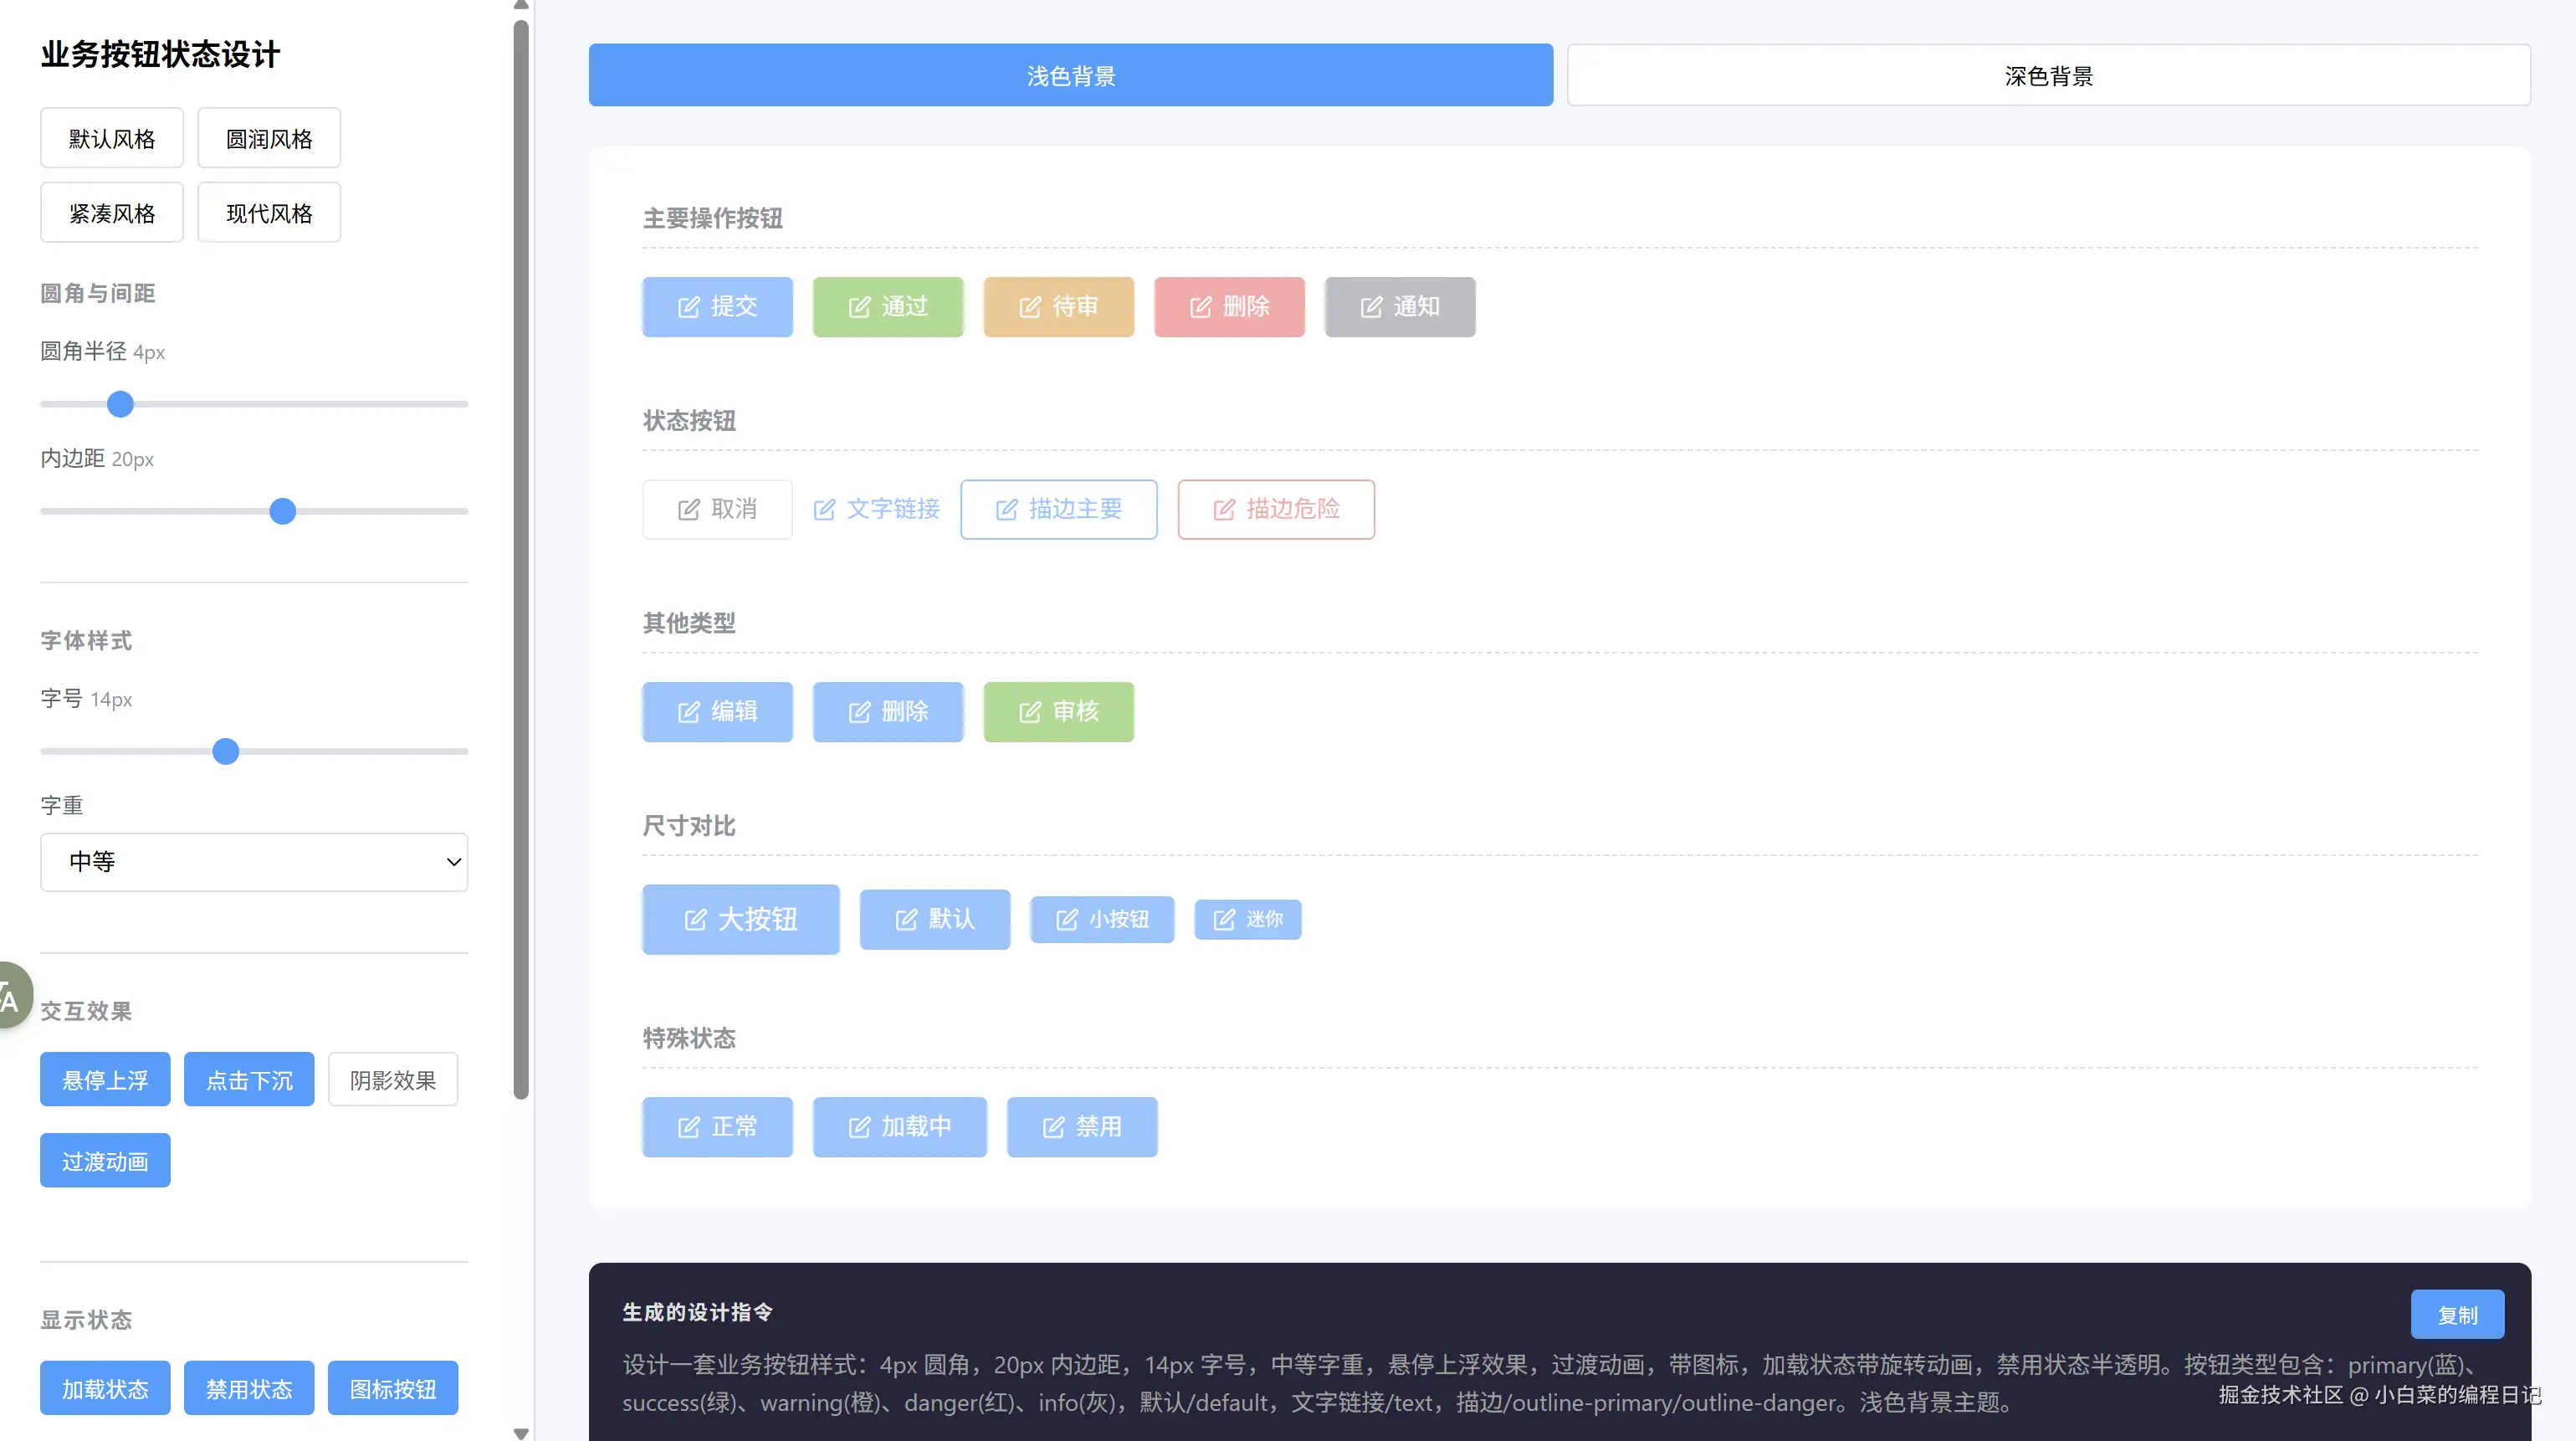Switch to 深色背景 tab

point(2048,76)
